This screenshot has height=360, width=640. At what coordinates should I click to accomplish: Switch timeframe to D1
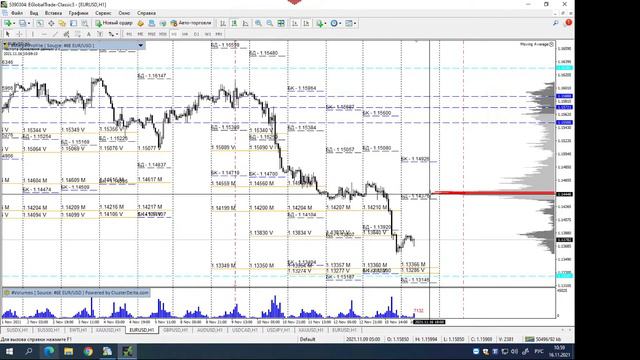coord(196,34)
